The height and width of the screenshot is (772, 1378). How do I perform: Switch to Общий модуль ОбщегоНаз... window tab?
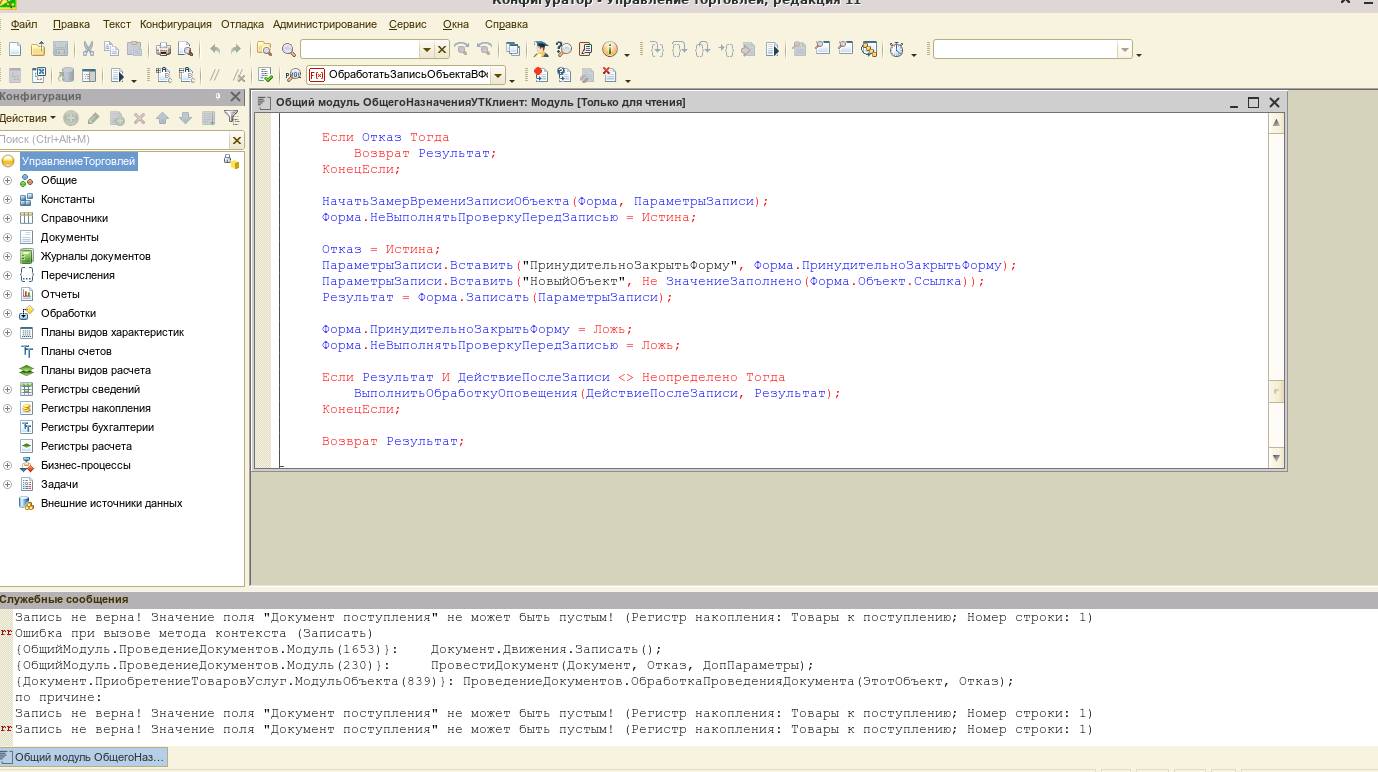[x=84, y=758]
